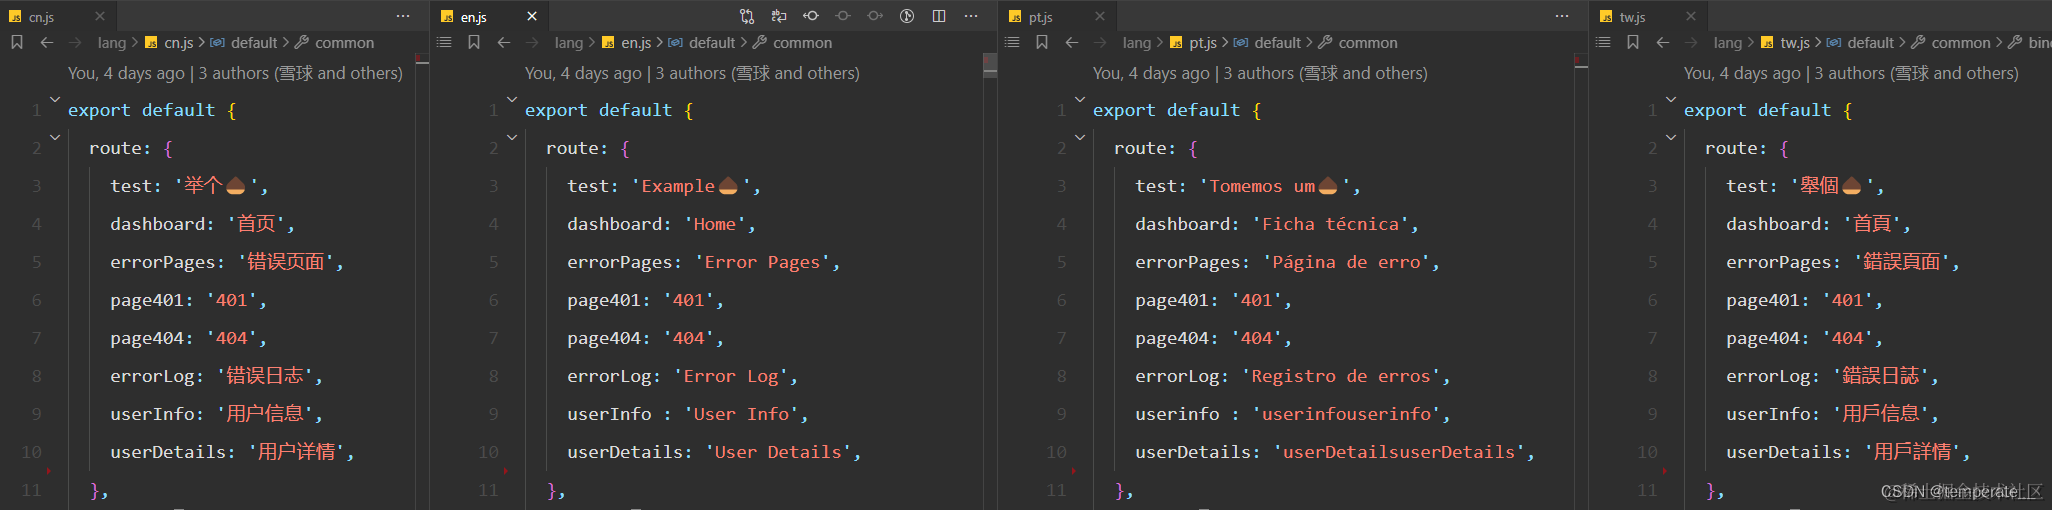Click 'Ficha técnica' string in pt.js
Screen dimensions: 2052x510
[x=1330, y=224]
